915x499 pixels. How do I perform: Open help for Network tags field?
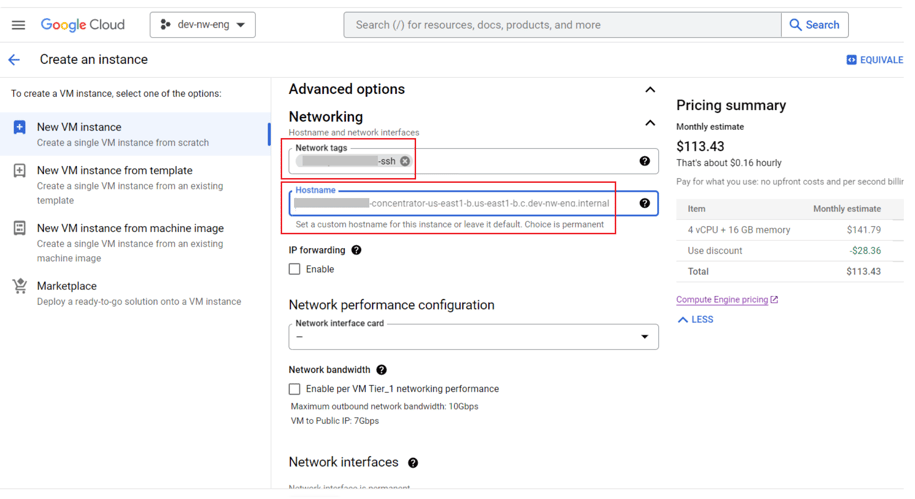point(644,161)
